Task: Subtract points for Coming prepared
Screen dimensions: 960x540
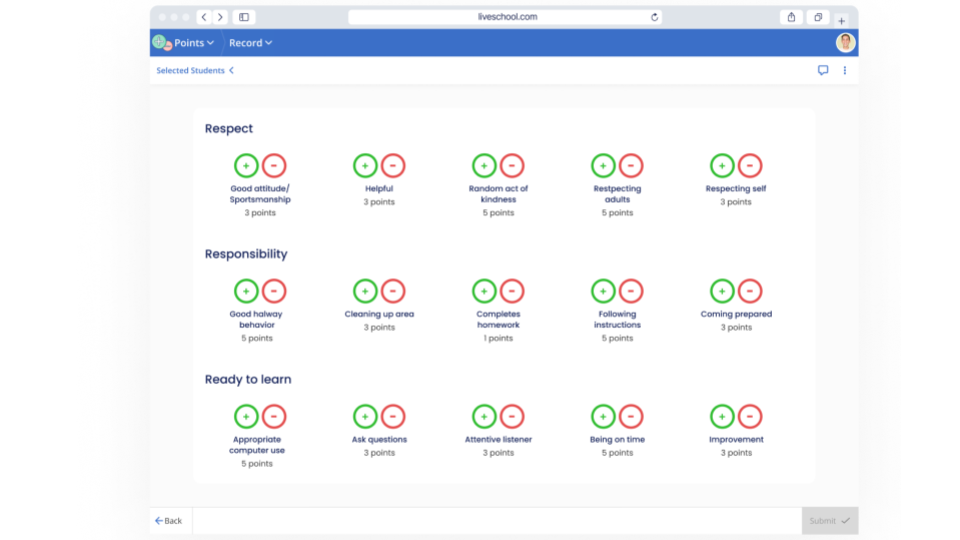Action: tap(750, 291)
